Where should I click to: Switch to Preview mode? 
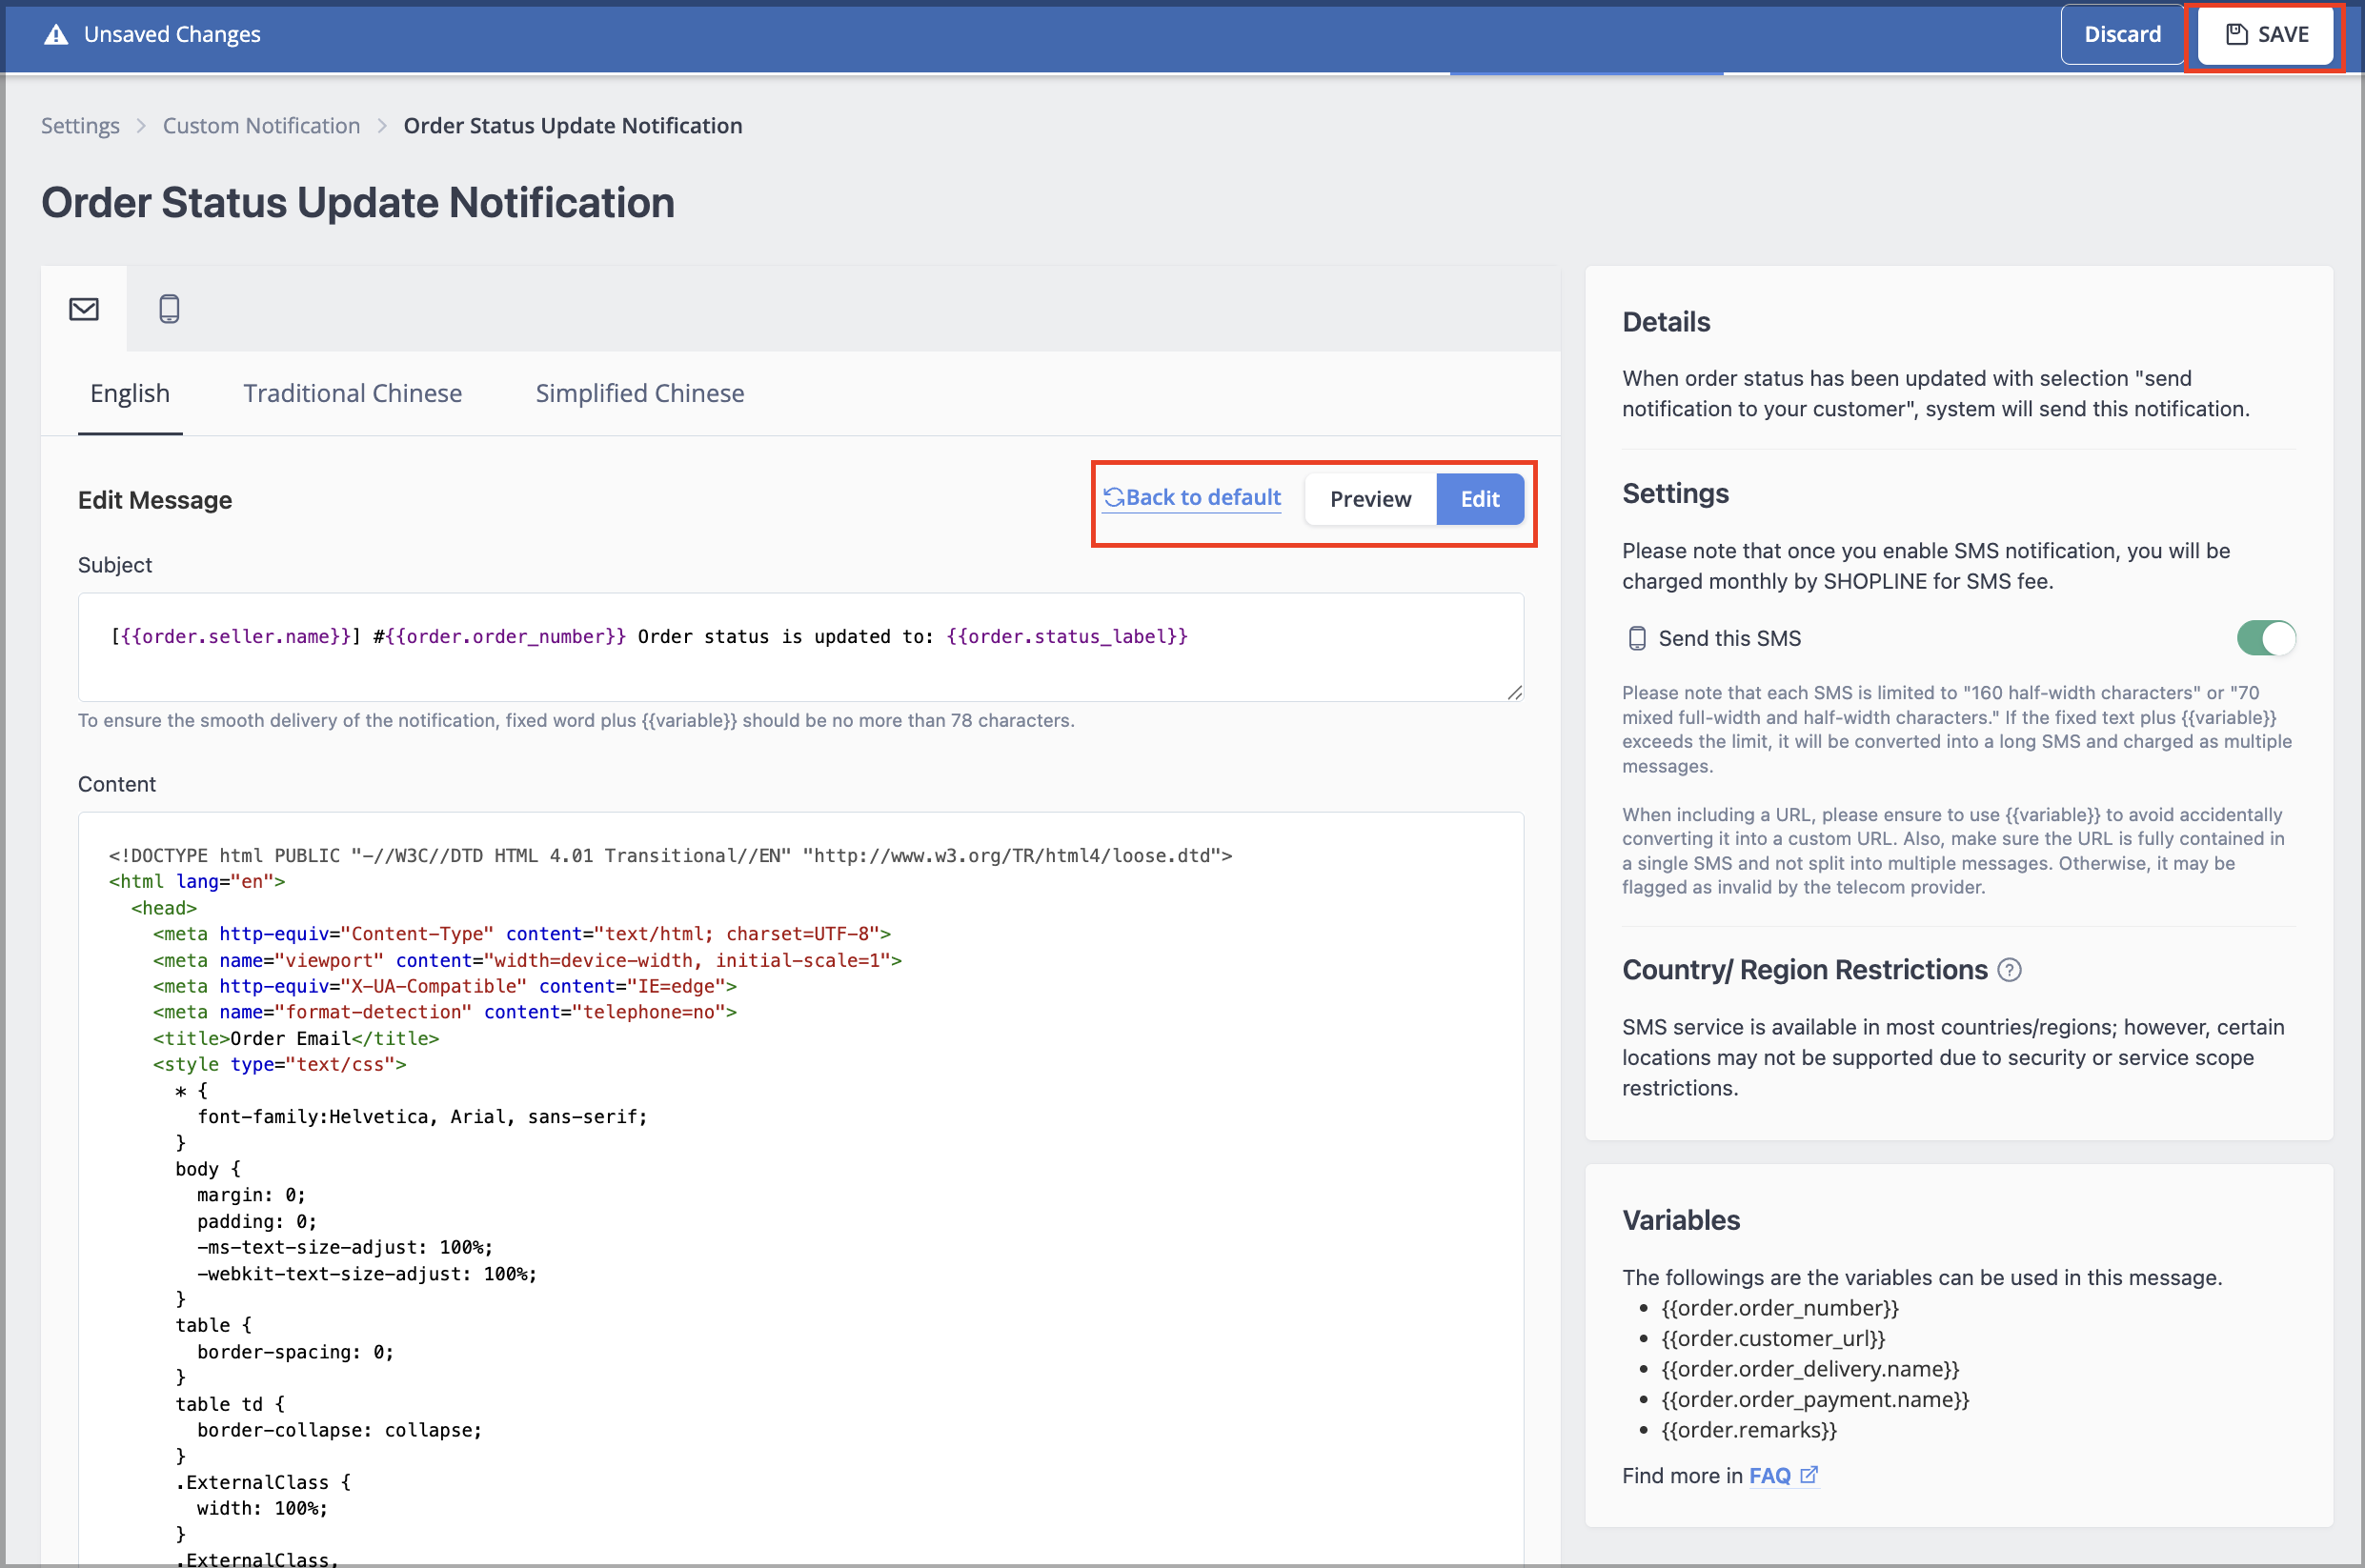pos(1370,499)
